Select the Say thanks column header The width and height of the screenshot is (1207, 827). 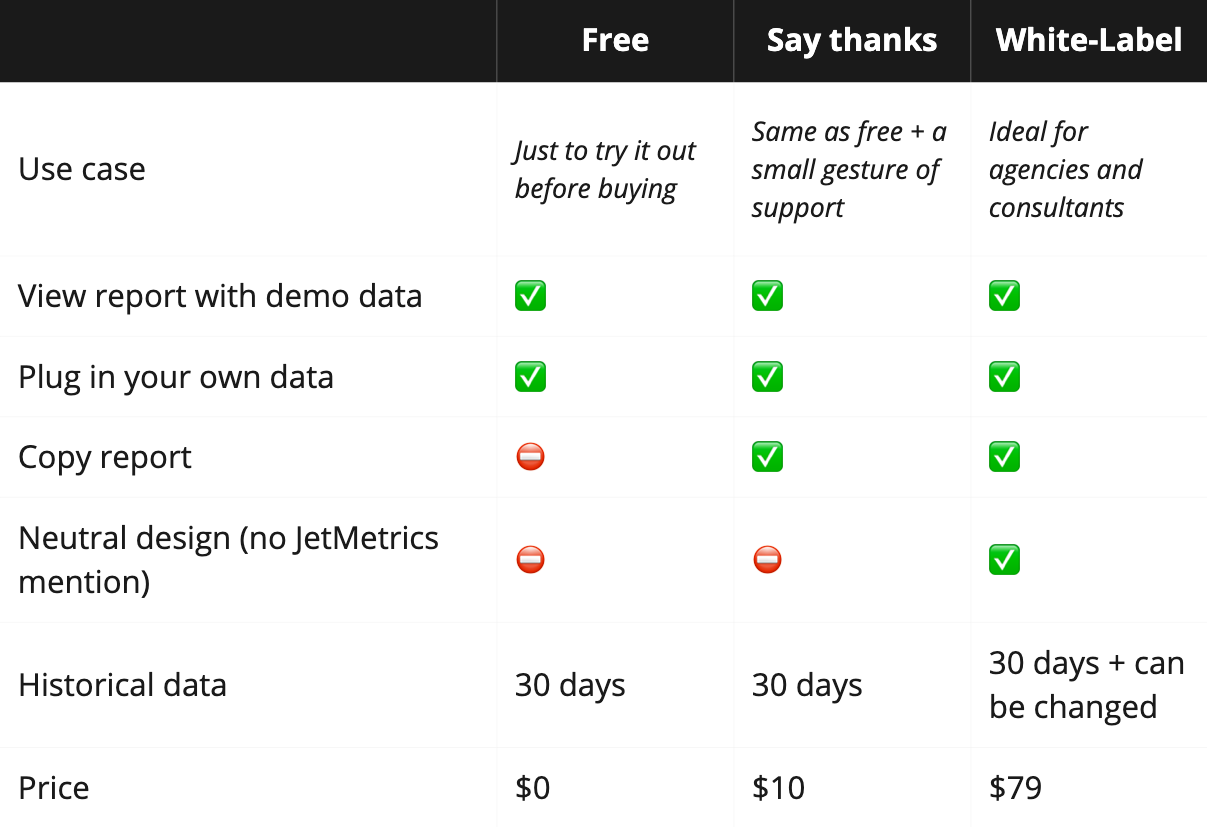852,40
